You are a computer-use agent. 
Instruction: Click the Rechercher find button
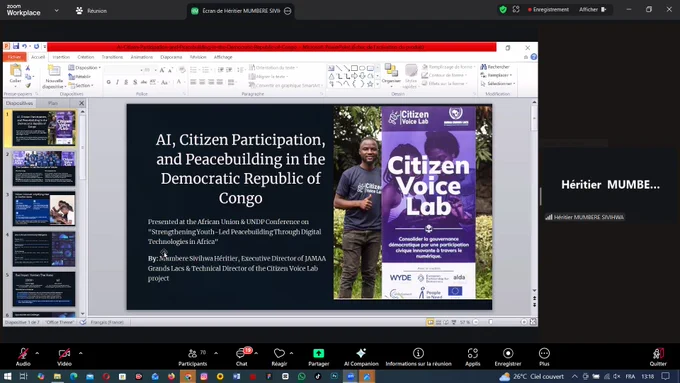click(x=495, y=67)
